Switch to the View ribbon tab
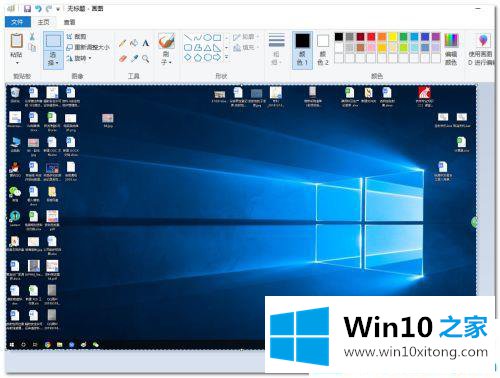500x378 pixels. click(x=70, y=22)
